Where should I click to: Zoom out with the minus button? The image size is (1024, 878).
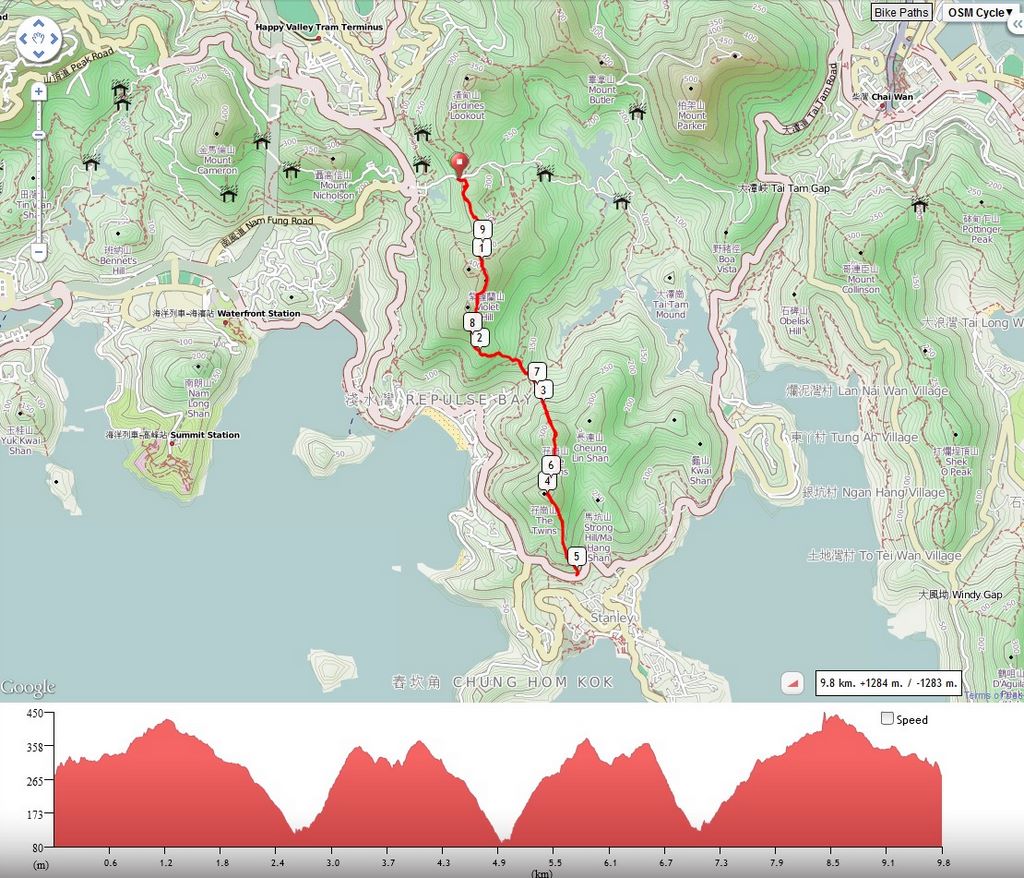click(x=39, y=252)
